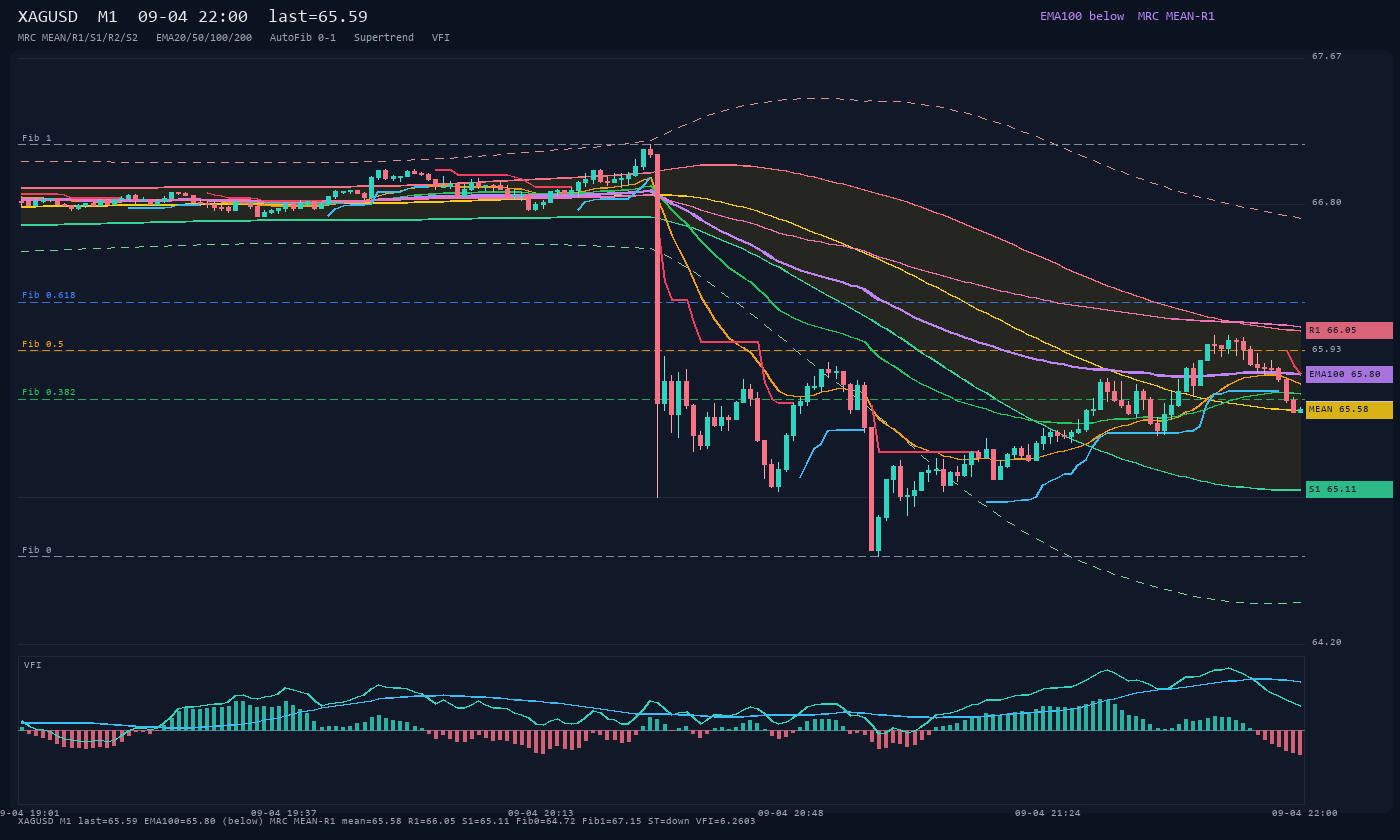Click the 'MRC MEAN-R1' status text
Viewport: 1400px width, 840px height.
point(1176,16)
